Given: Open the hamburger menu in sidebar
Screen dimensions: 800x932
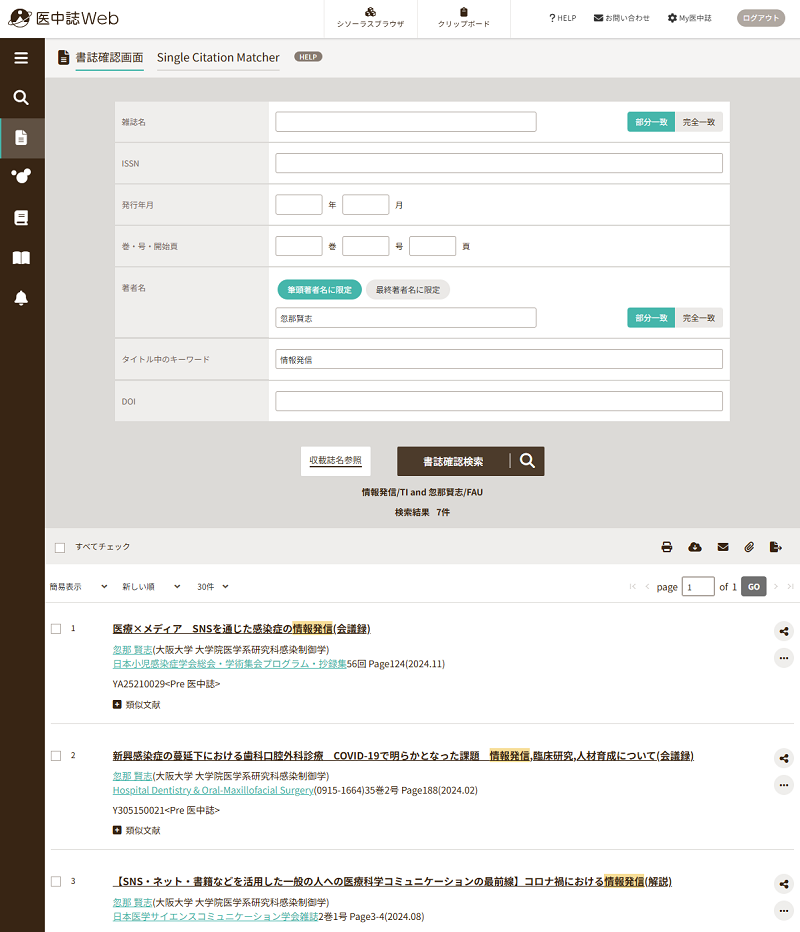Looking at the screenshot, I should click(x=21, y=58).
